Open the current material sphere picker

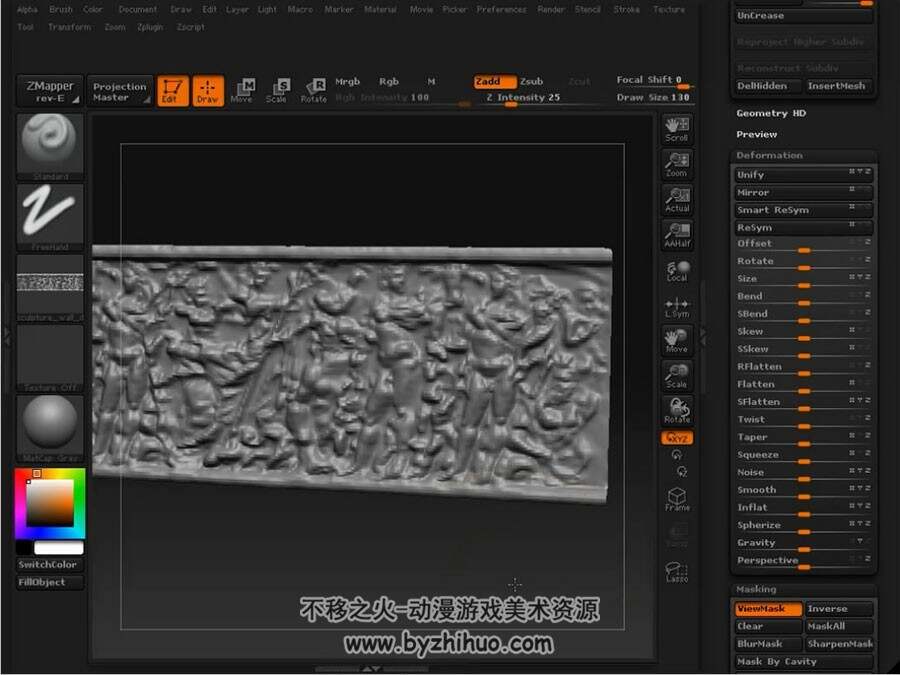[x=50, y=428]
